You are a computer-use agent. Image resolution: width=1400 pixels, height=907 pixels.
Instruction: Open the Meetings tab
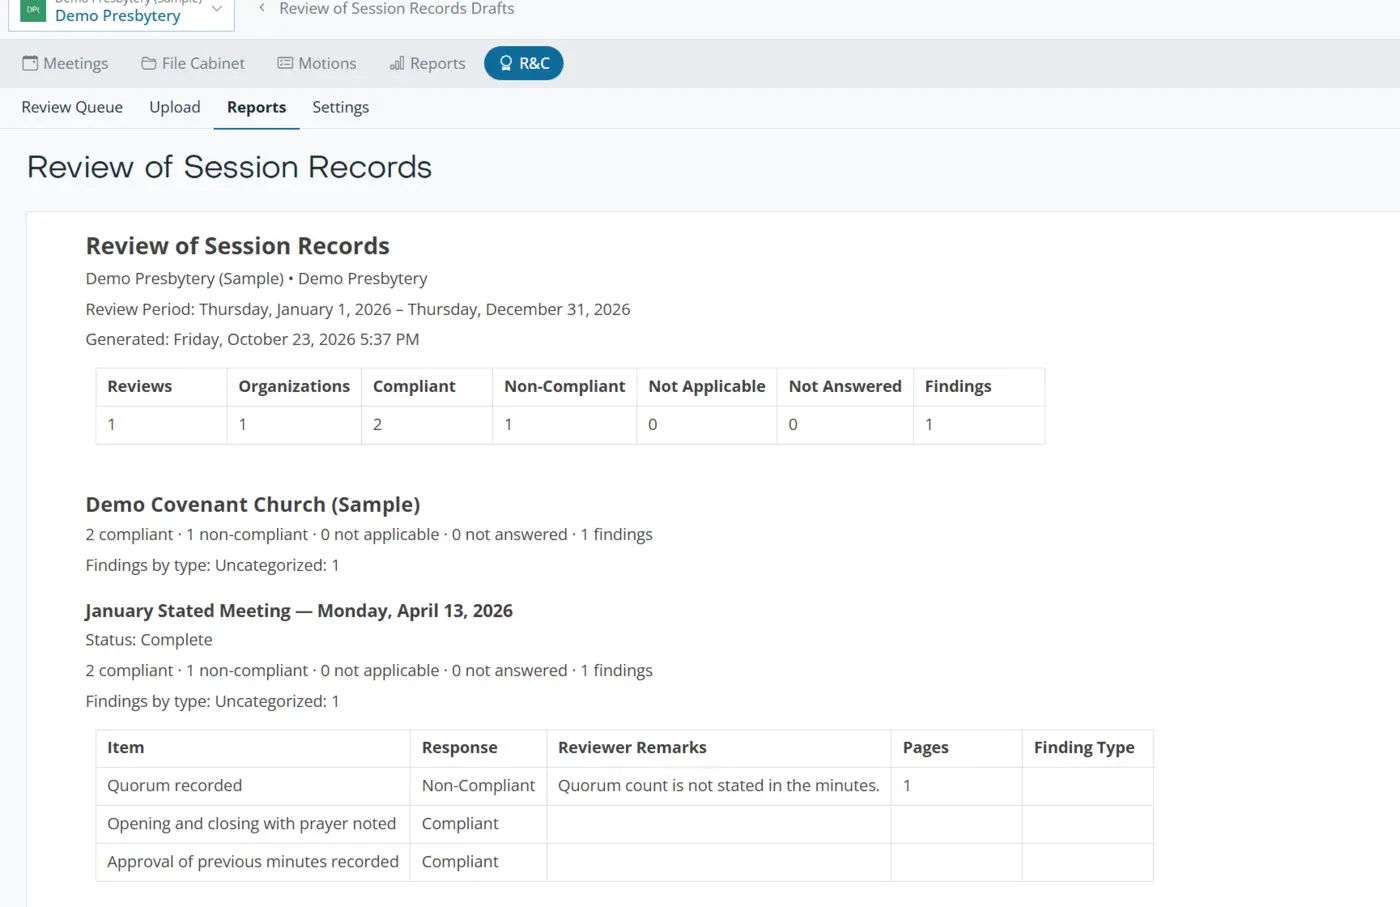[65, 63]
